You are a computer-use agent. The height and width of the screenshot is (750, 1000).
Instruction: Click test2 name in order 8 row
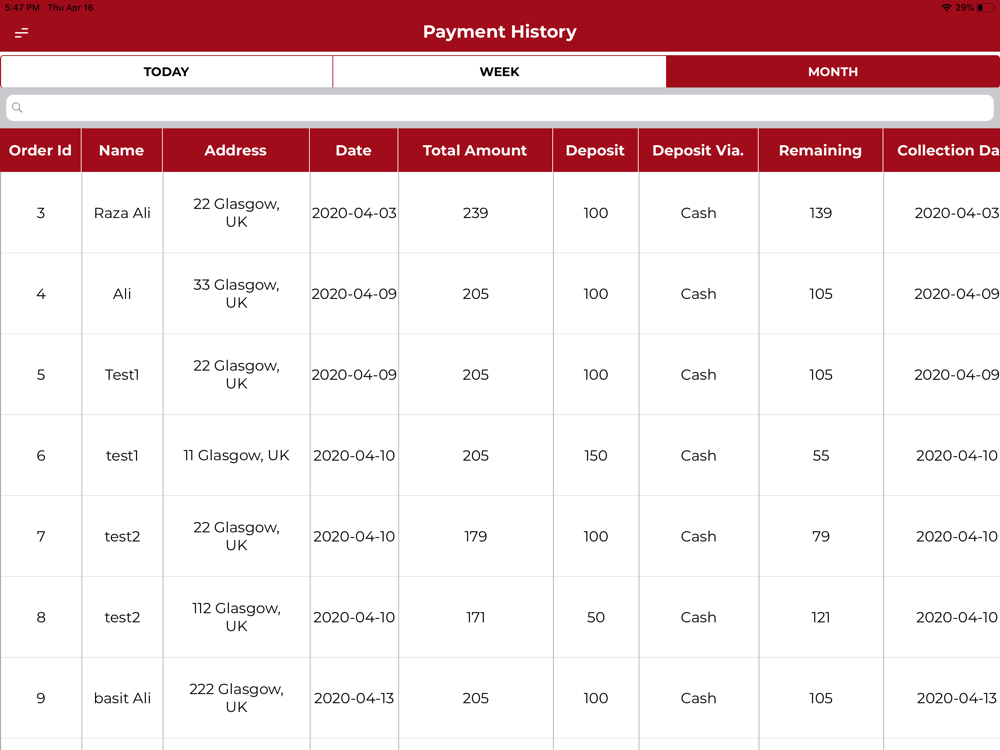122,618
